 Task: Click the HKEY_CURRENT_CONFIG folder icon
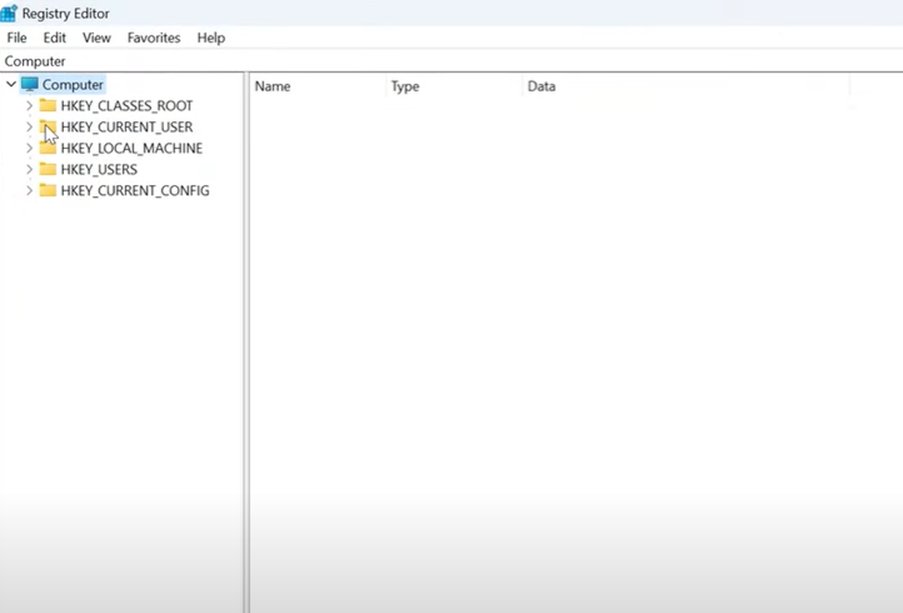(48, 190)
